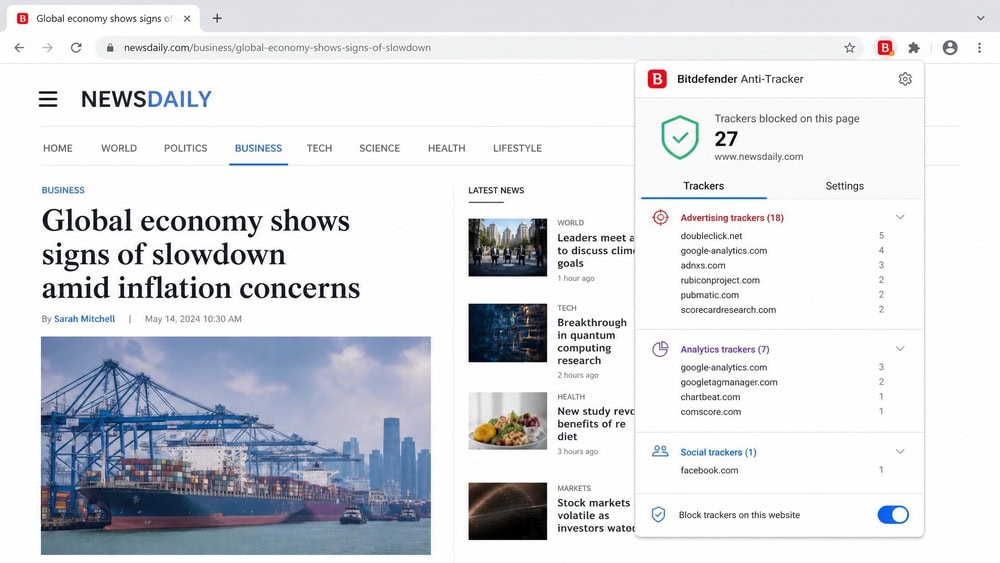View site padlock information

[x=110, y=48]
